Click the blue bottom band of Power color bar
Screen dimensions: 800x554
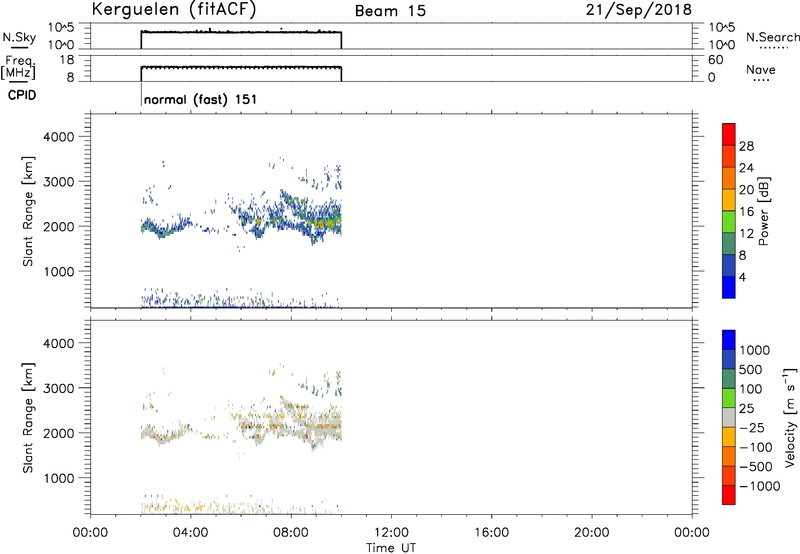click(x=729, y=287)
